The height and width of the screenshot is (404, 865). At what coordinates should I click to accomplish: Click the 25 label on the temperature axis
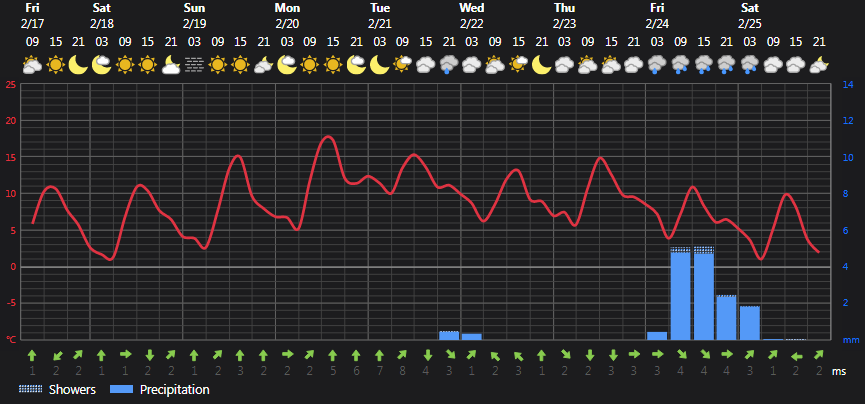(9, 84)
